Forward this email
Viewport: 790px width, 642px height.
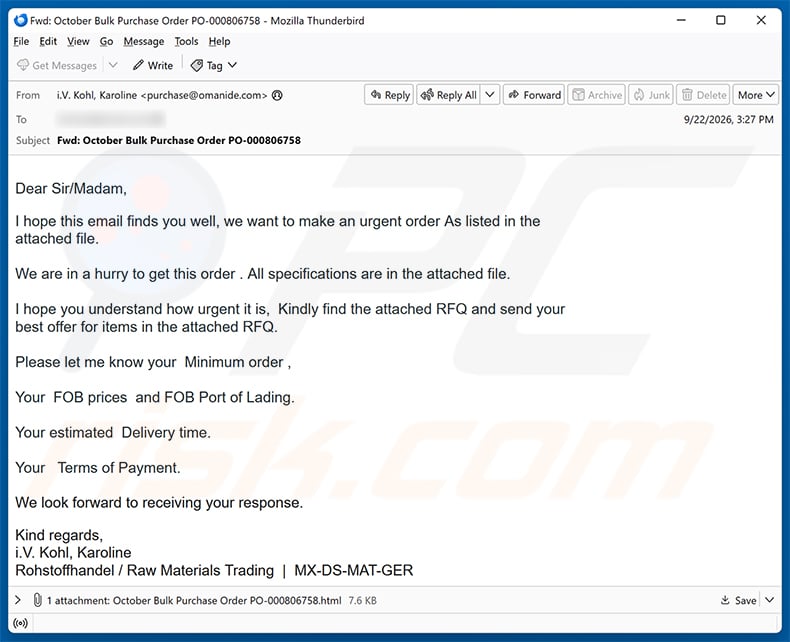534,95
